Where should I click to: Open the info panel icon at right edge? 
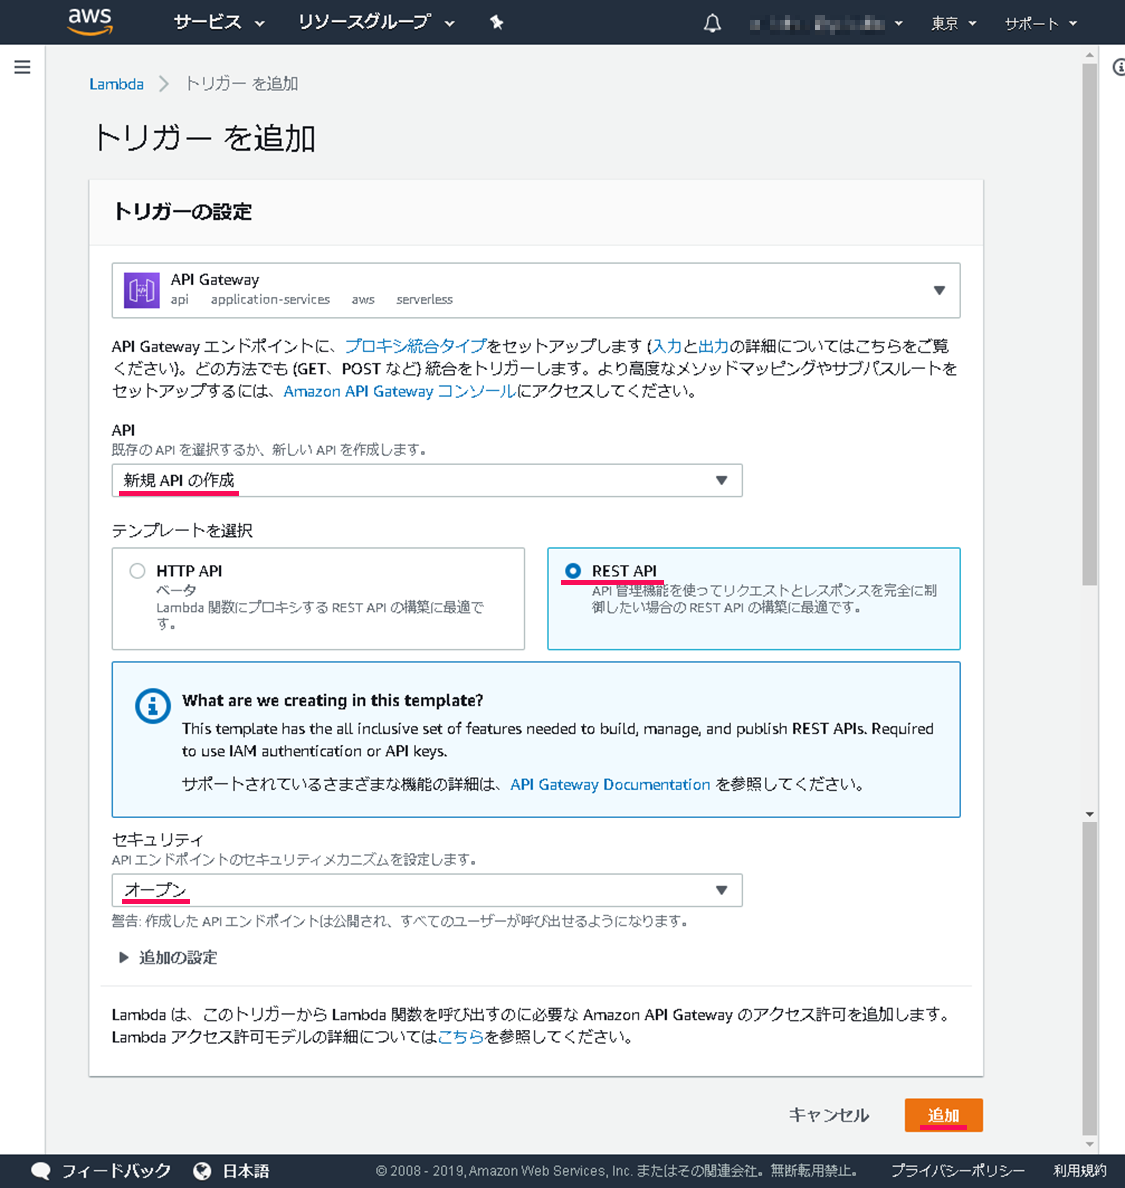(1119, 67)
